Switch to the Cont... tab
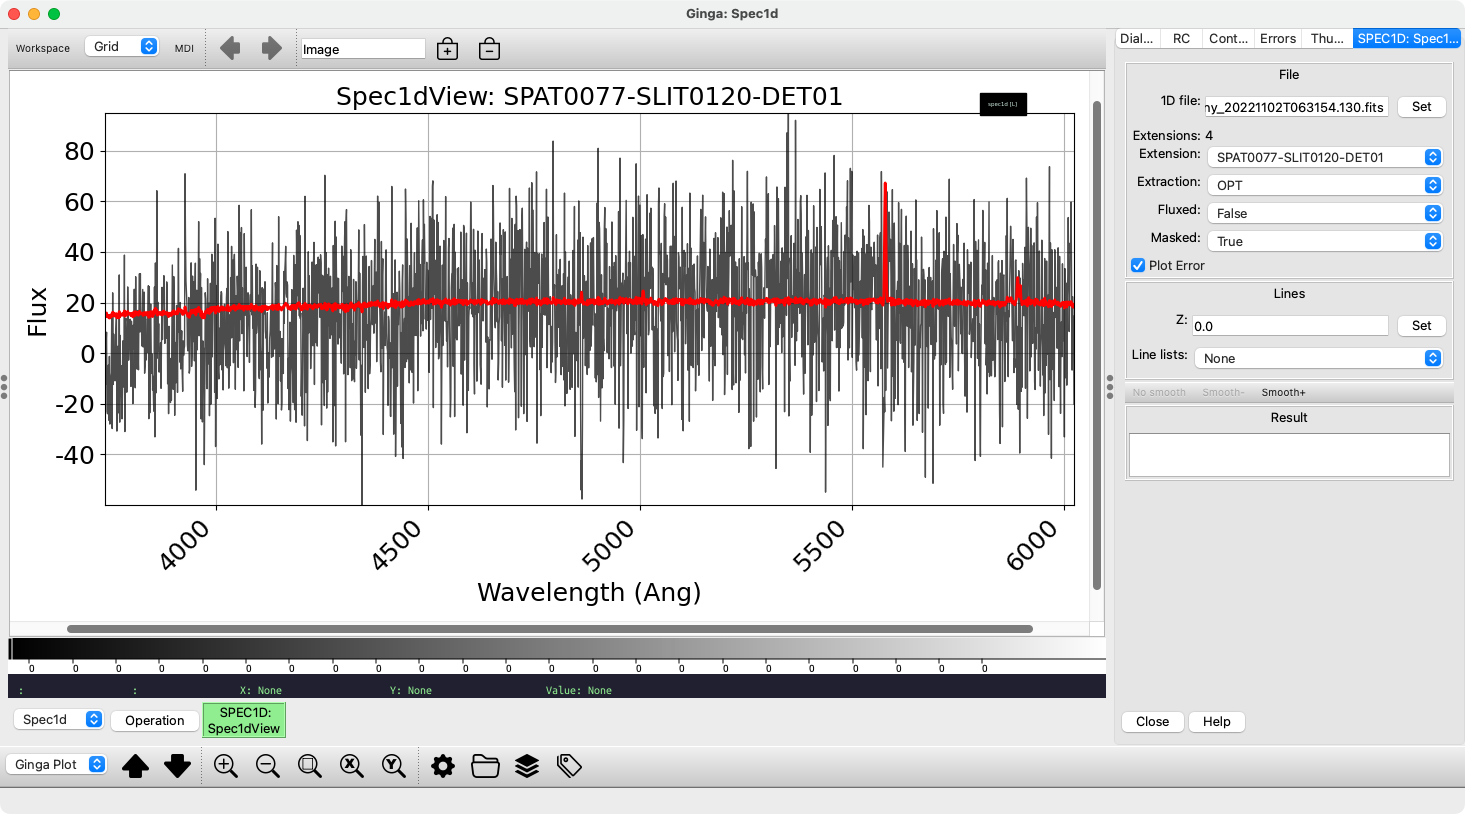This screenshot has width=1465, height=814. [1228, 38]
